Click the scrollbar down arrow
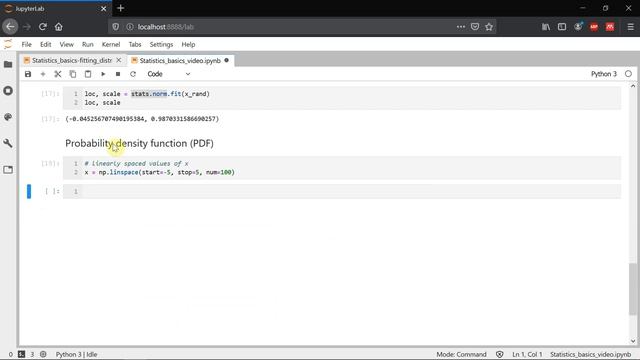 (x=633, y=341)
